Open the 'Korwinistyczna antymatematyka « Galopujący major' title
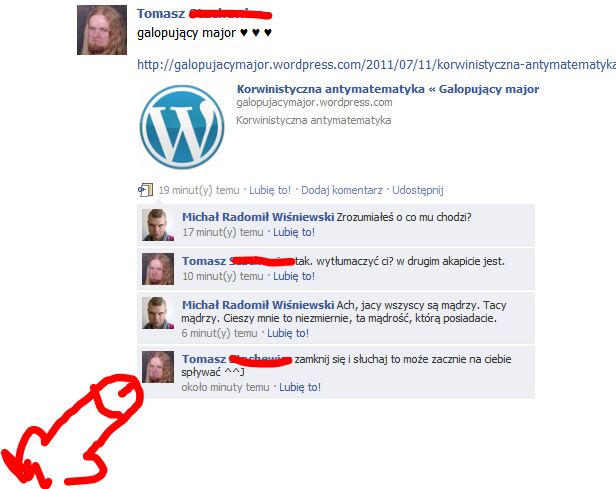 tap(388, 89)
